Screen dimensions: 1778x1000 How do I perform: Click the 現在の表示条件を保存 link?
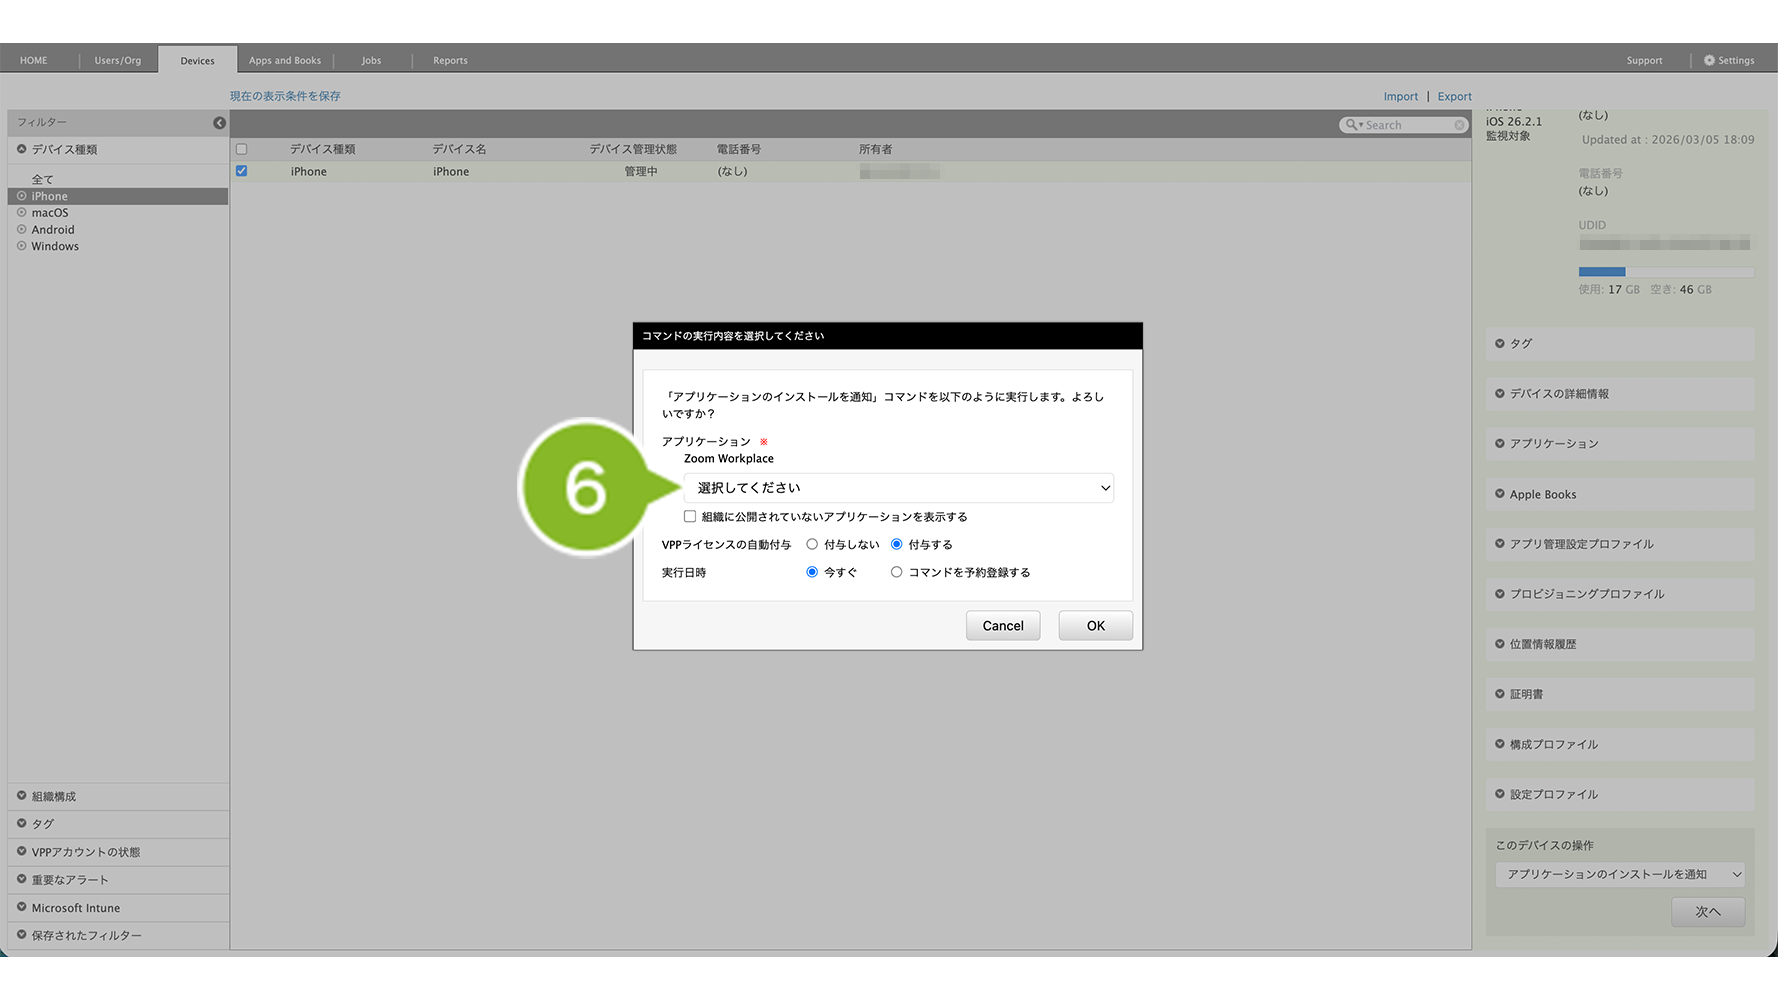285,96
